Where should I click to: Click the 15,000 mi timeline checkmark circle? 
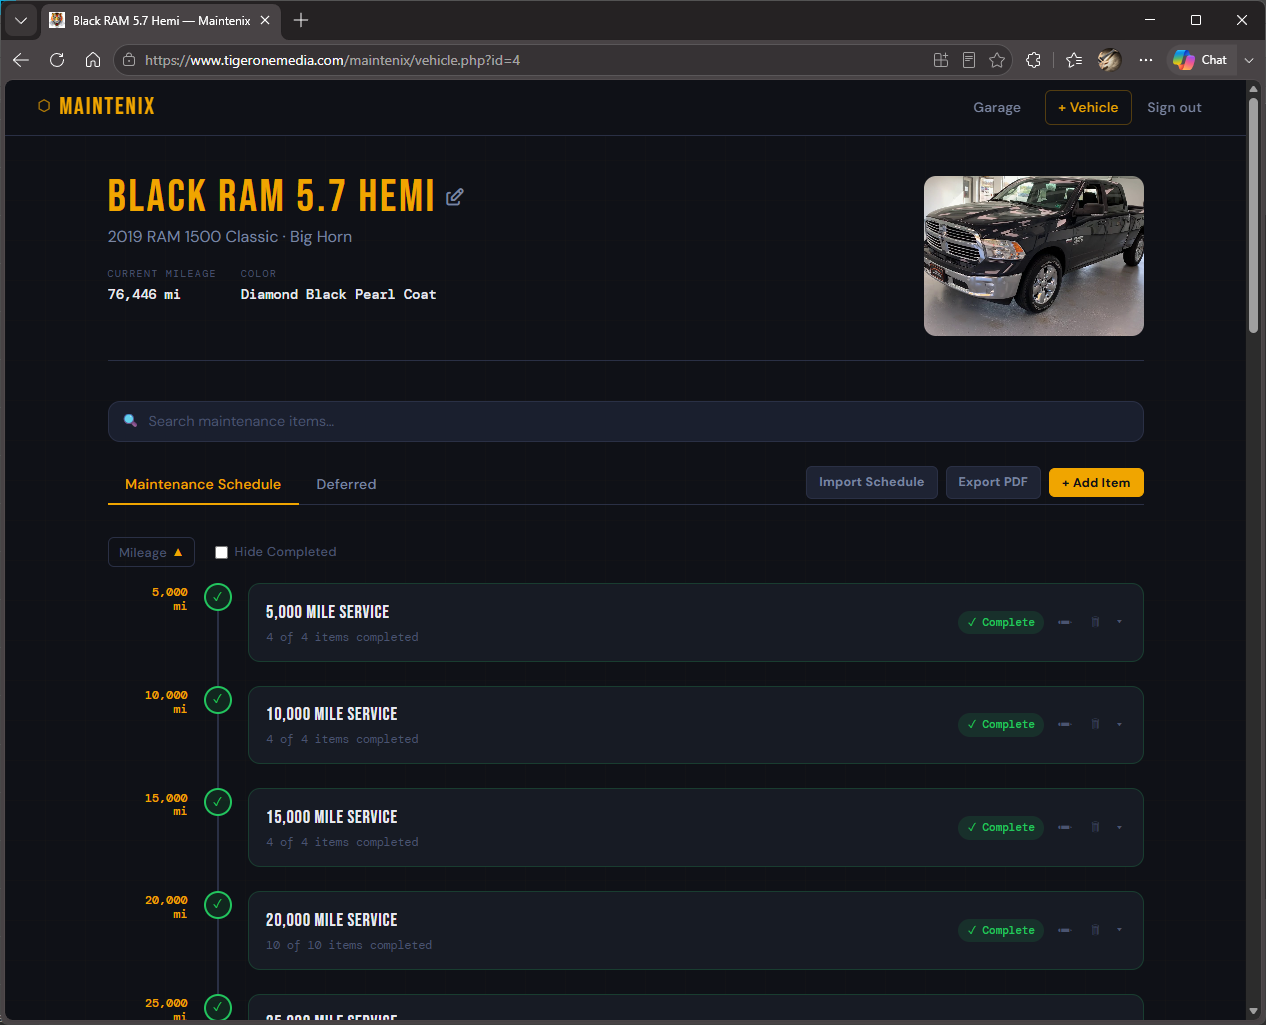coord(218,802)
